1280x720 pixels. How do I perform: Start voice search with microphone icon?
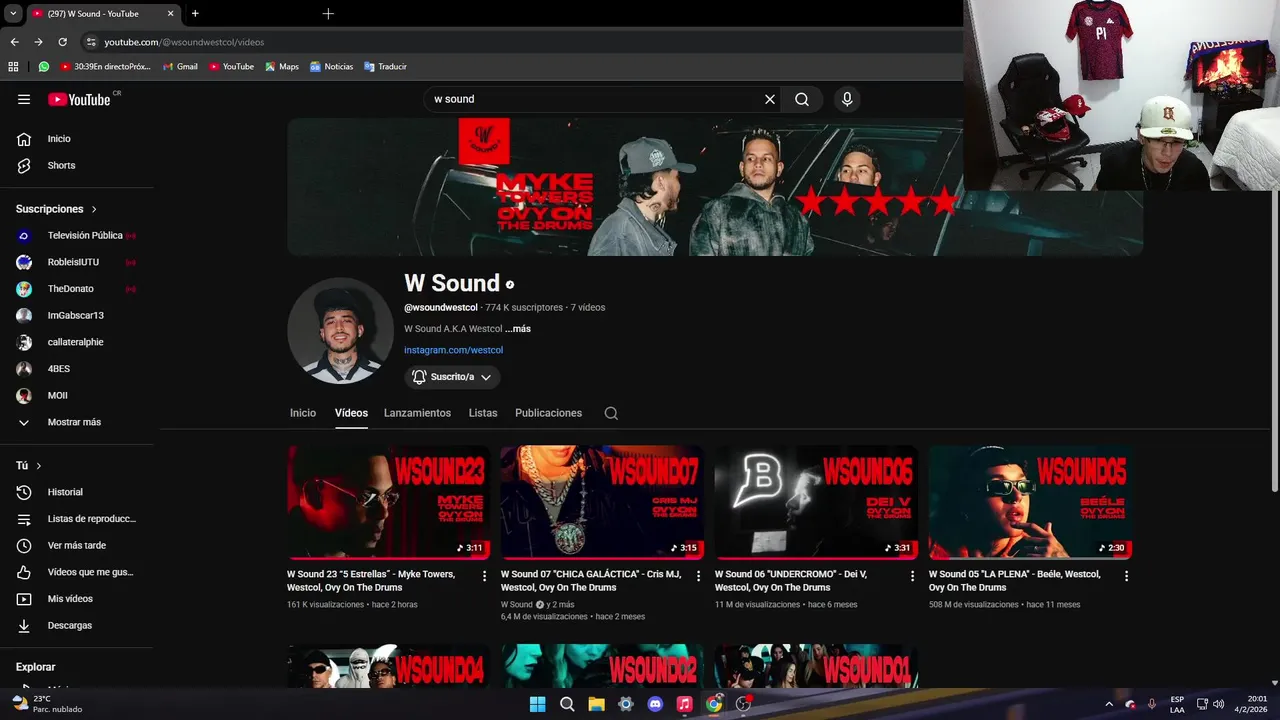[x=847, y=99]
